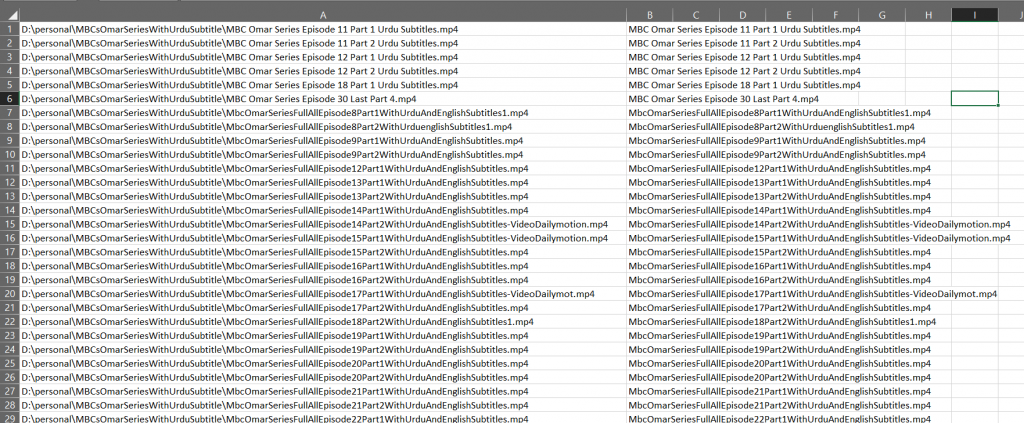This screenshot has height=423, width=1024.
Task: Click cell A18 Episode16Part1 full path
Action: tap(323, 266)
